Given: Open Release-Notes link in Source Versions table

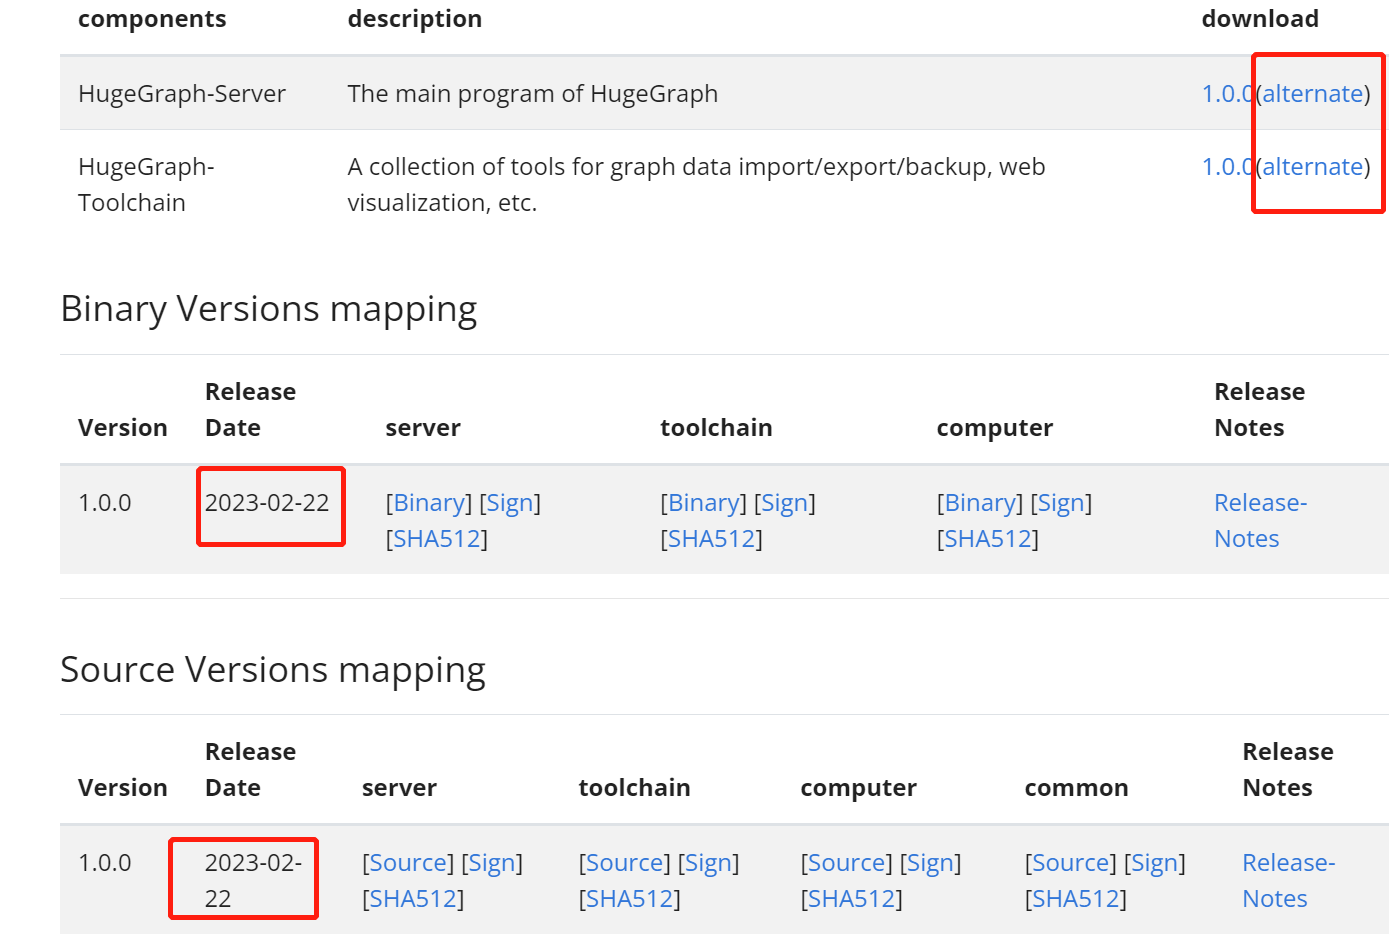Looking at the screenshot, I should click(1288, 880).
